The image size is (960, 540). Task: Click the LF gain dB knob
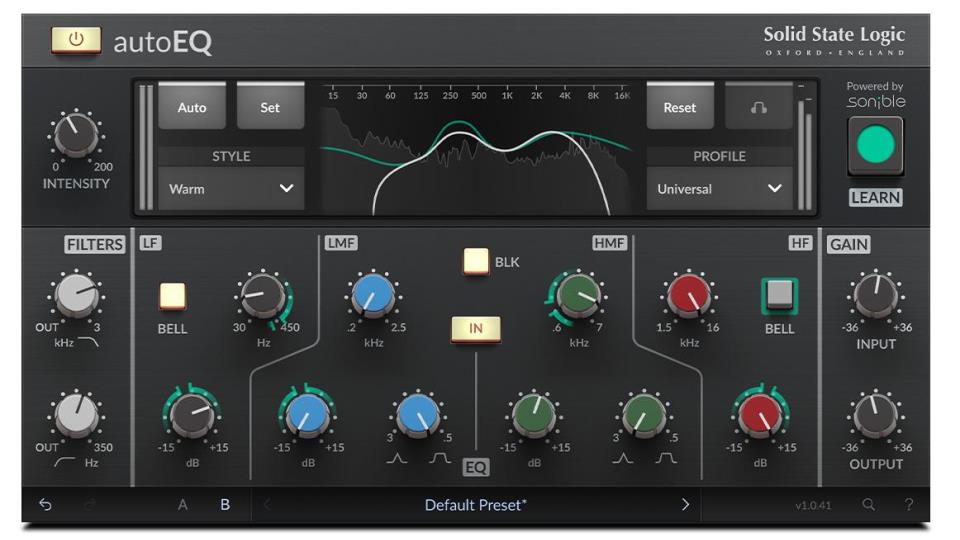click(192, 416)
